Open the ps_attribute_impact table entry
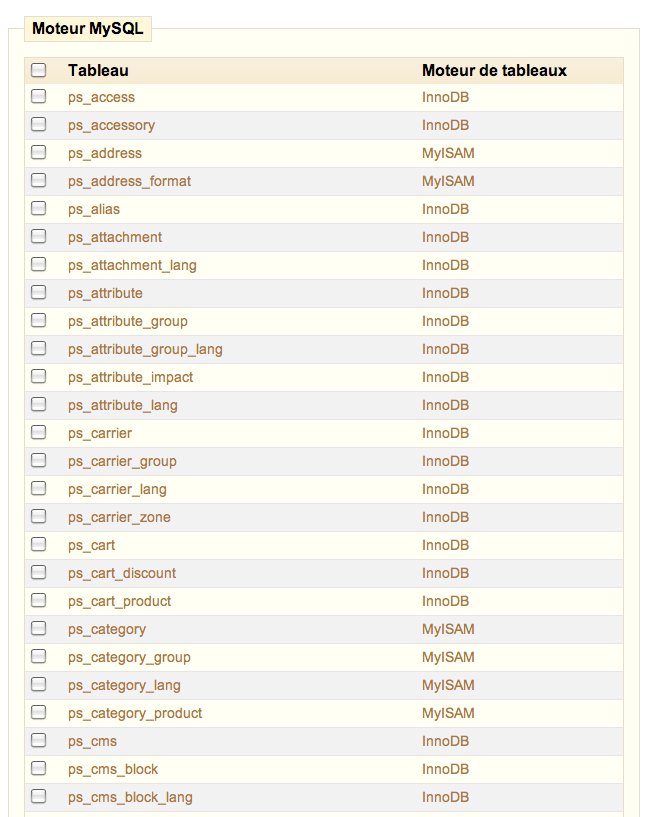This screenshot has width=670, height=817. pyautogui.click(x=130, y=377)
